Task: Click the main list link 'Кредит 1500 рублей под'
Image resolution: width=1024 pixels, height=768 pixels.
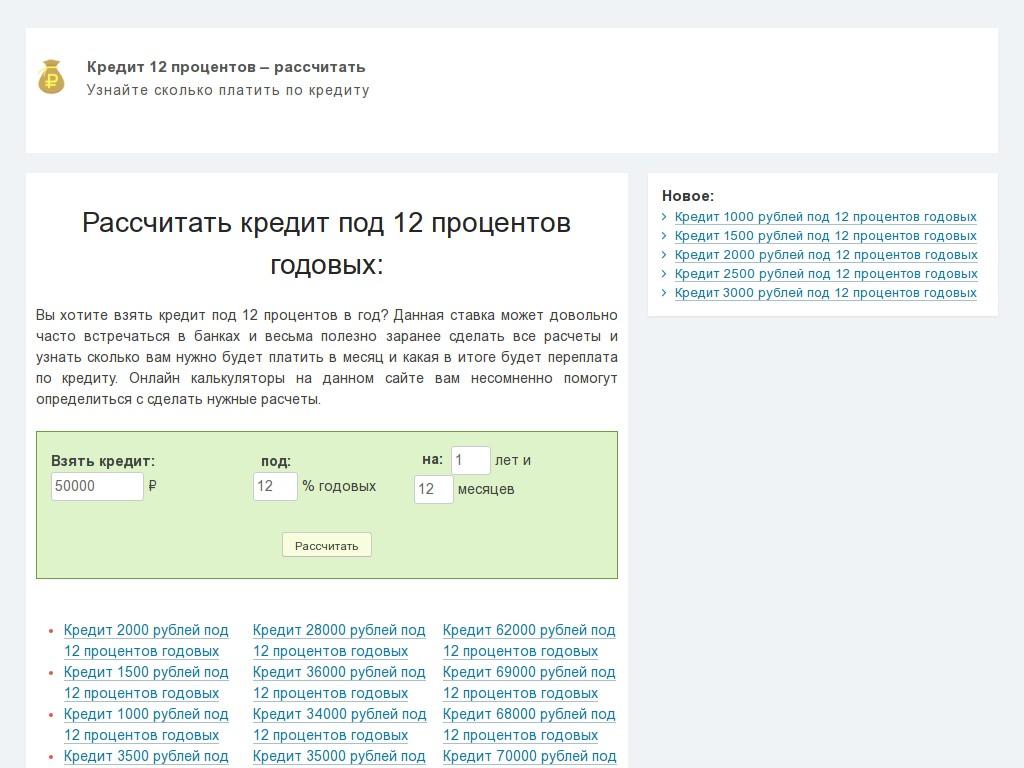Action: [x=146, y=672]
